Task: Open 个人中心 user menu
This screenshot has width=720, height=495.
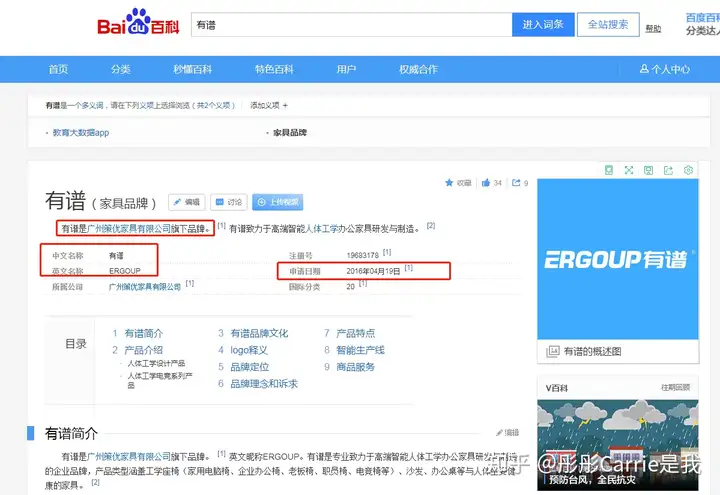Action: pyautogui.click(x=665, y=69)
